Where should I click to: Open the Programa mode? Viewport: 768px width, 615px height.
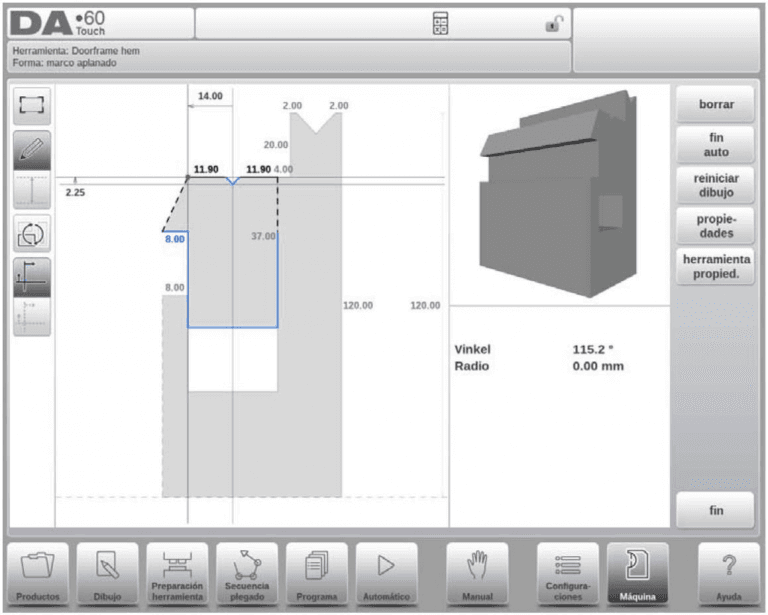click(x=317, y=573)
